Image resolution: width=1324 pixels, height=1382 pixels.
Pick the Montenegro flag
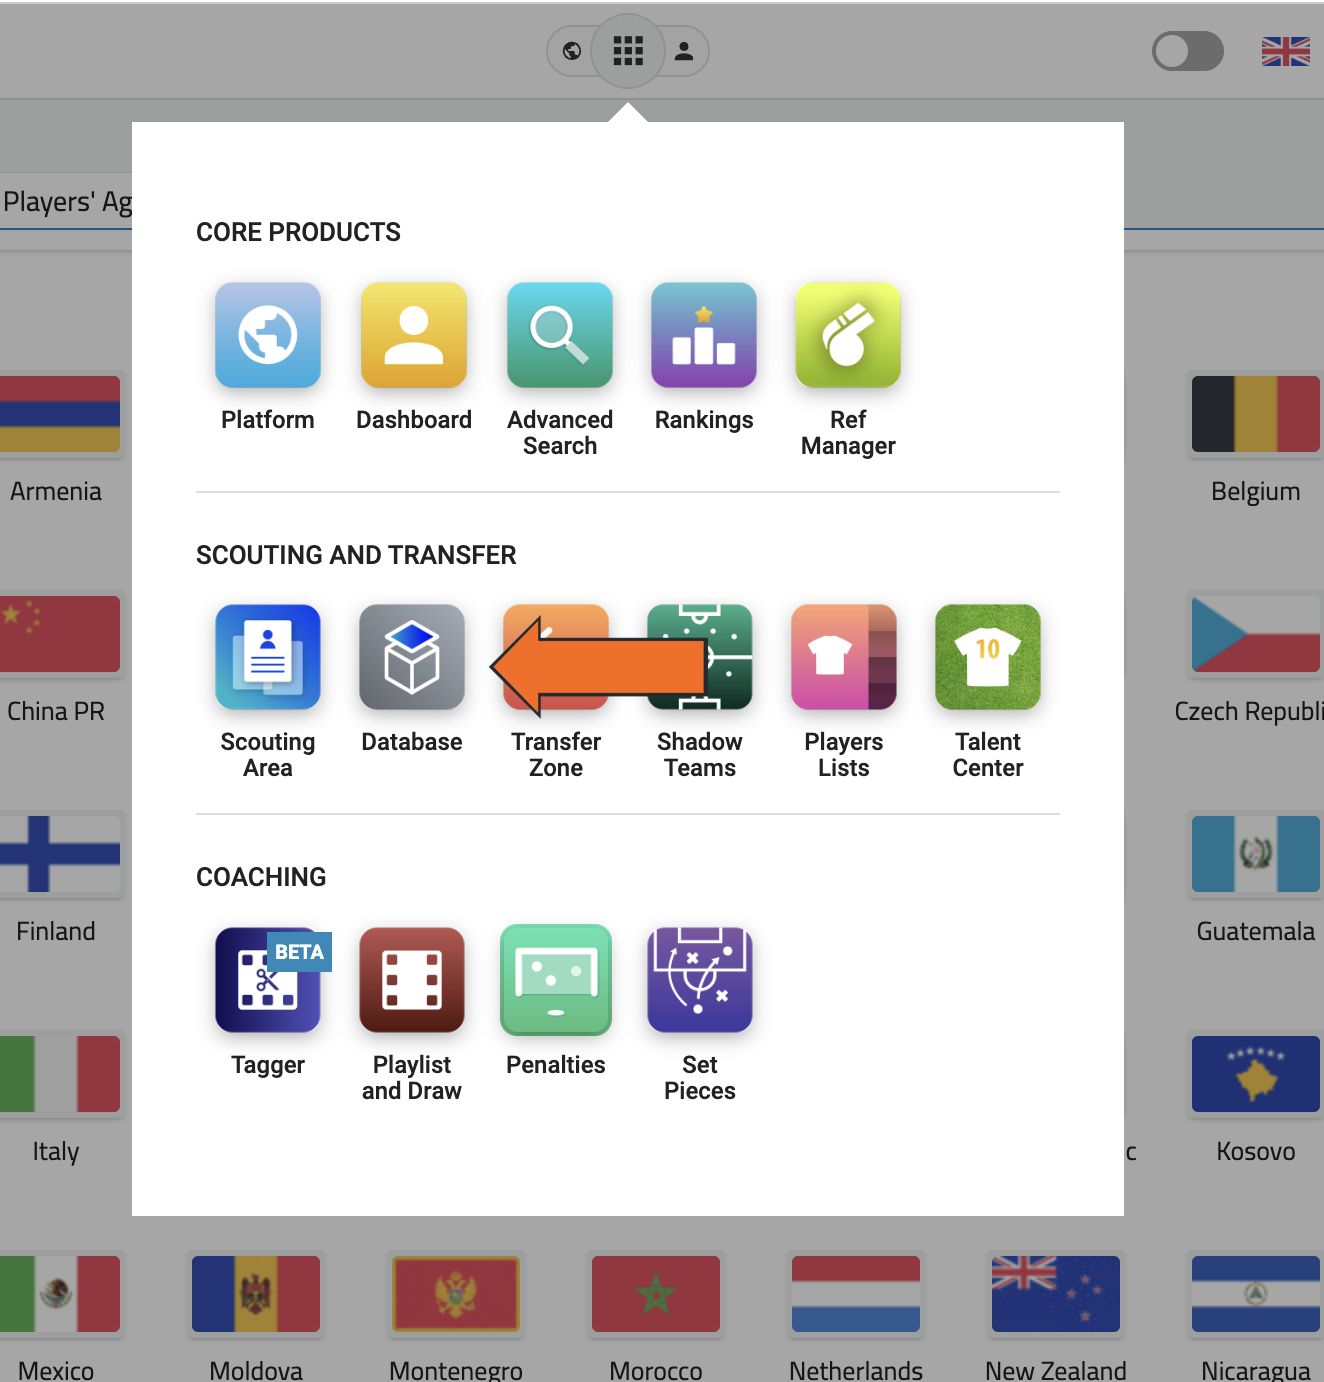[456, 1294]
